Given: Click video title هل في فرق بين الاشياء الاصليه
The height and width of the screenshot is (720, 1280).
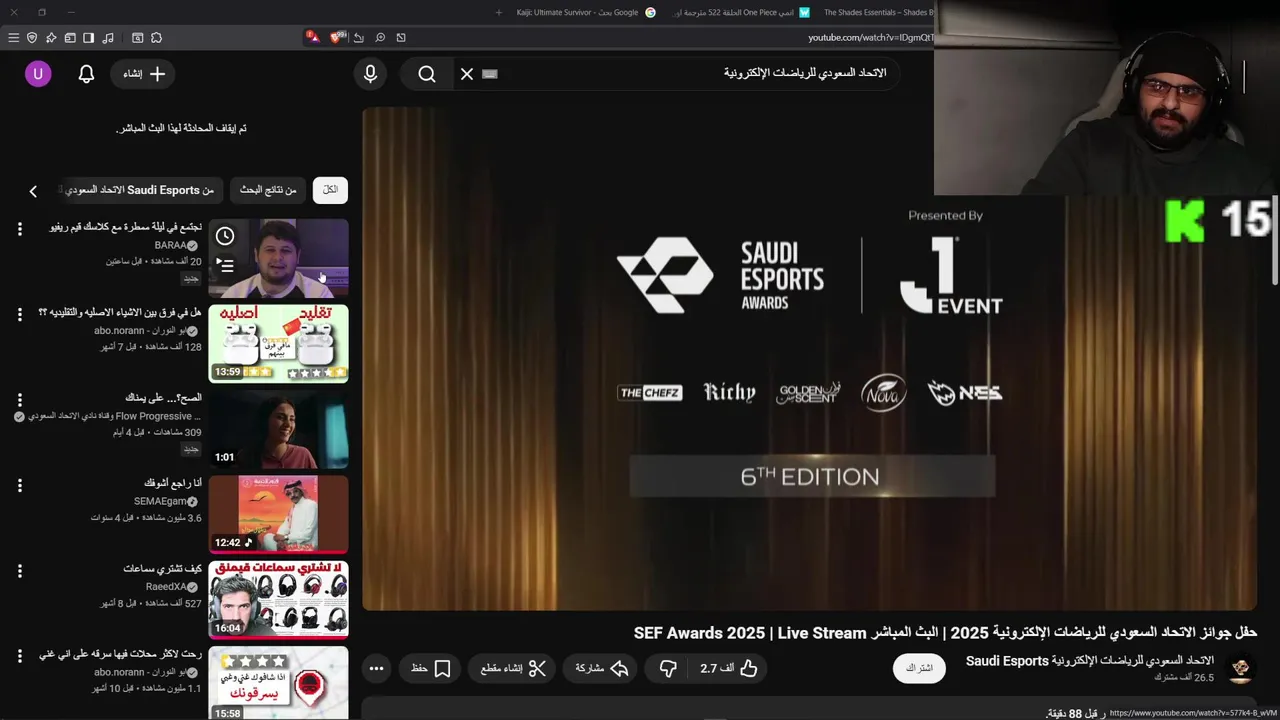Looking at the screenshot, I should [x=120, y=313].
